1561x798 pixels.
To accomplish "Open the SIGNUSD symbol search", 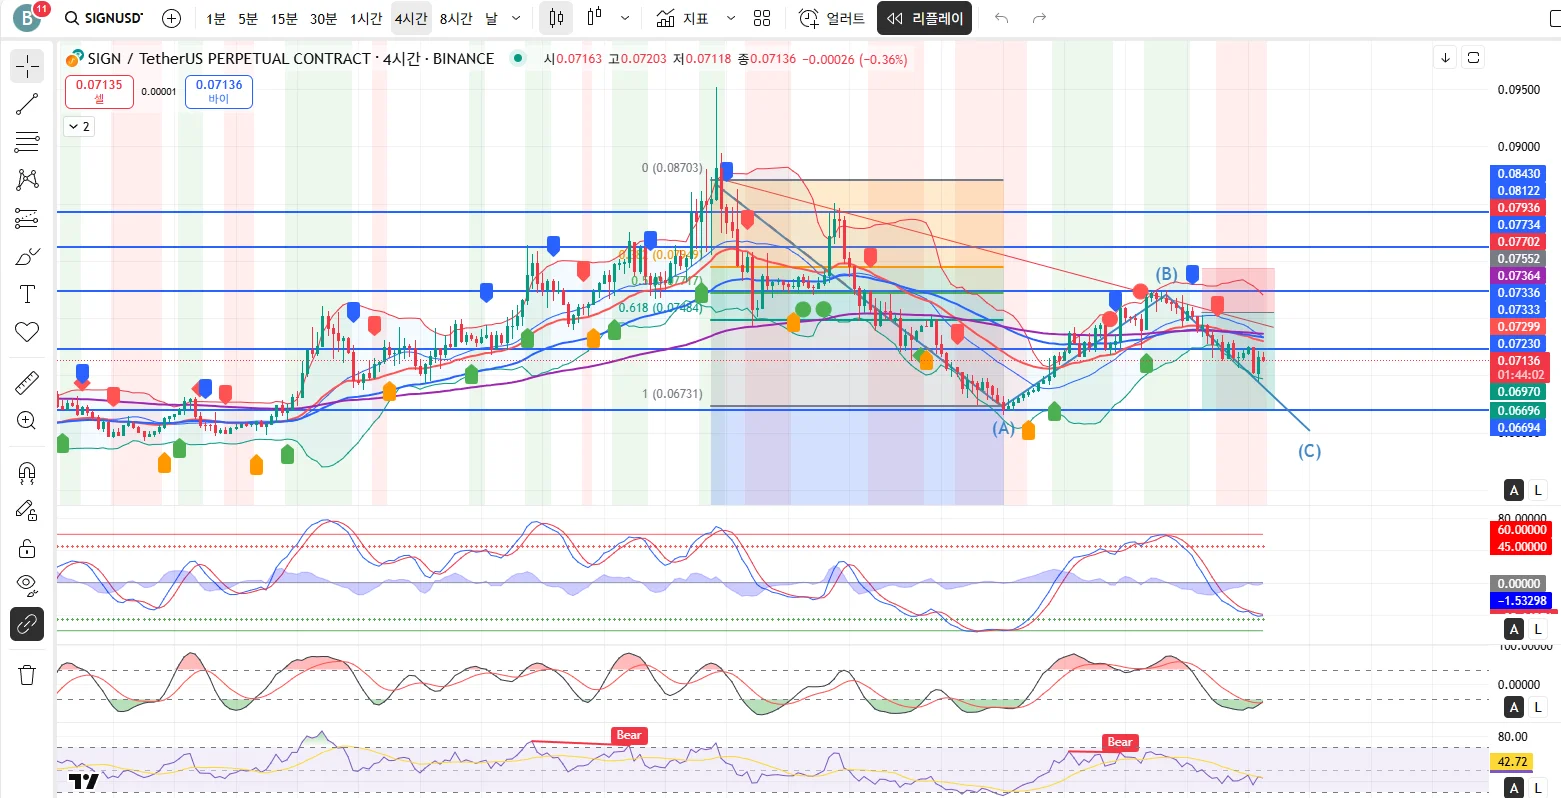I will (x=103, y=18).
